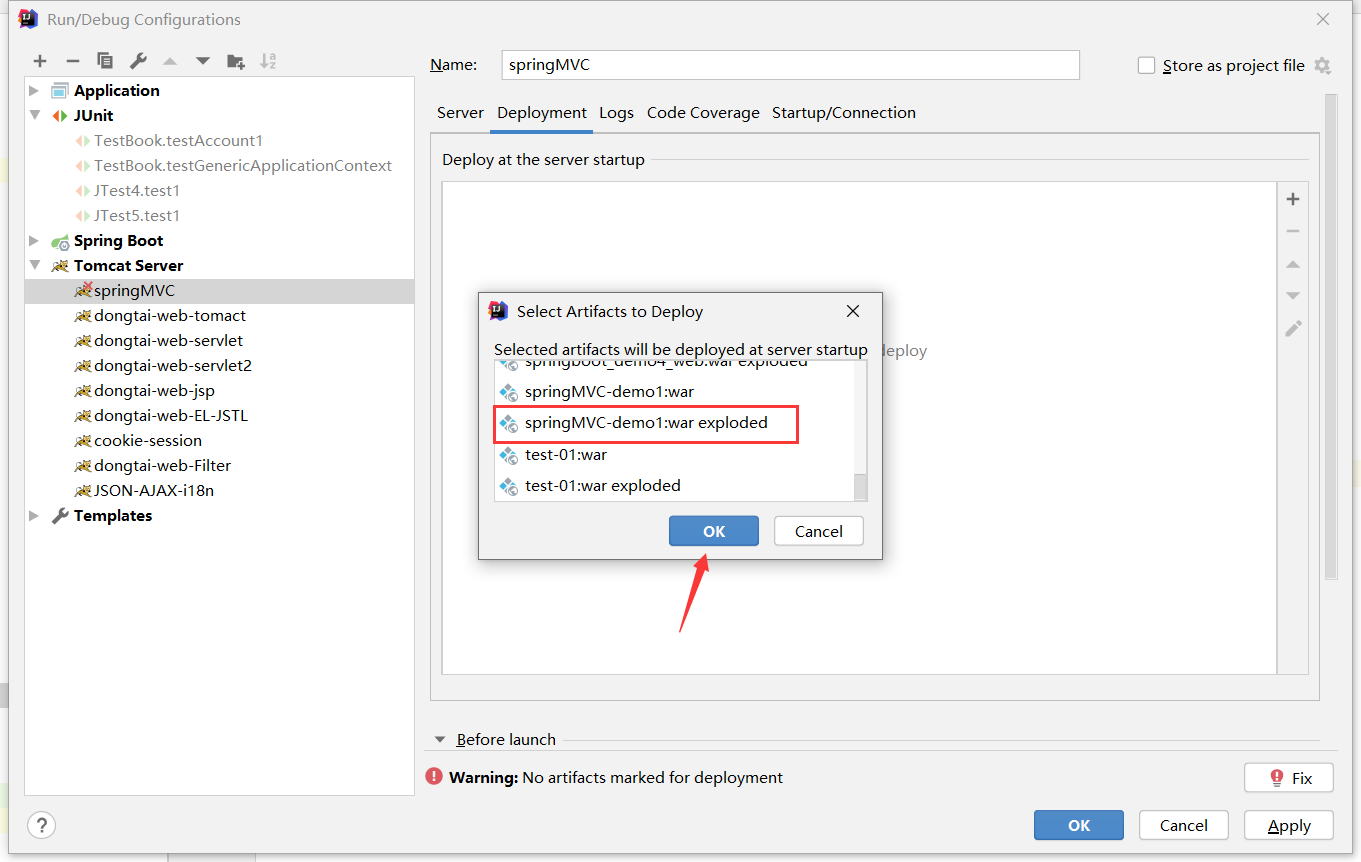This screenshot has height=862, width=1361.
Task: Move configuration down in left toolbar
Action: pyautogui.click(x=203, y=61)
